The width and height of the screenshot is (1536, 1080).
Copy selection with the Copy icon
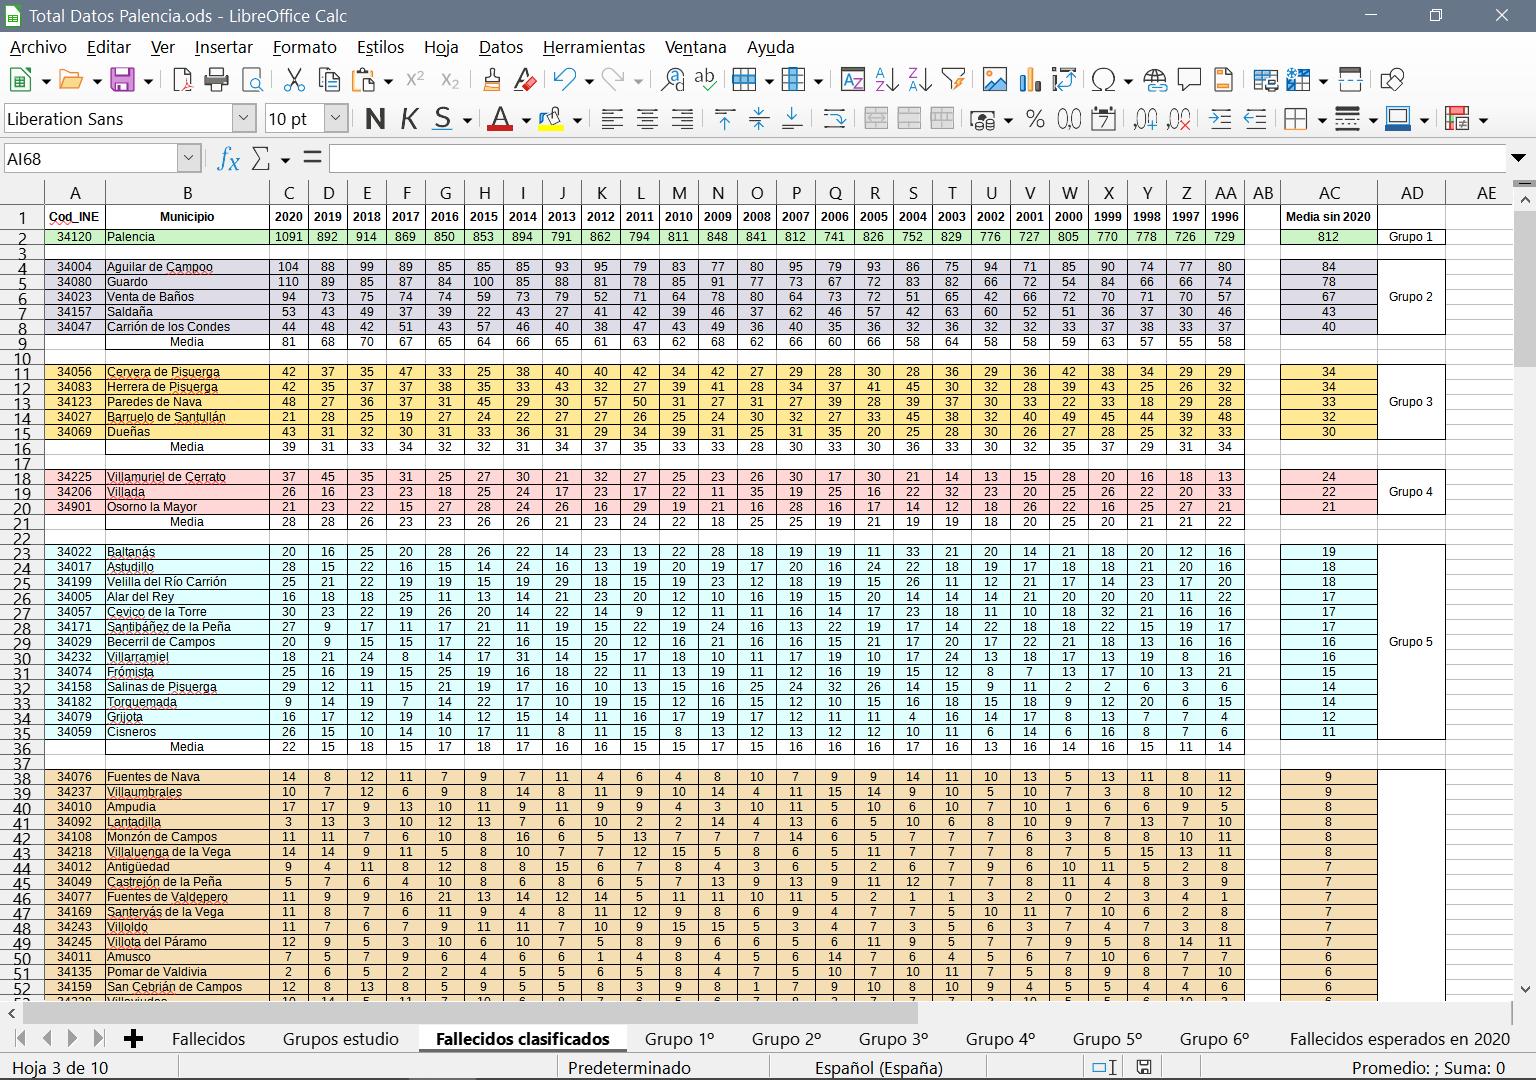coord(329,80)
